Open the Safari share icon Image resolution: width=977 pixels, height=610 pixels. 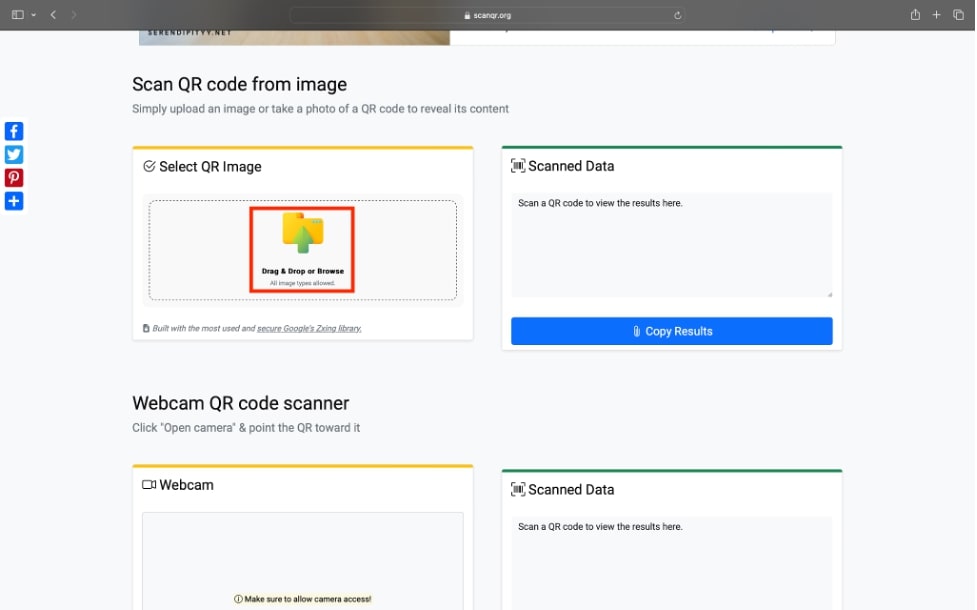tap(915, 15)
